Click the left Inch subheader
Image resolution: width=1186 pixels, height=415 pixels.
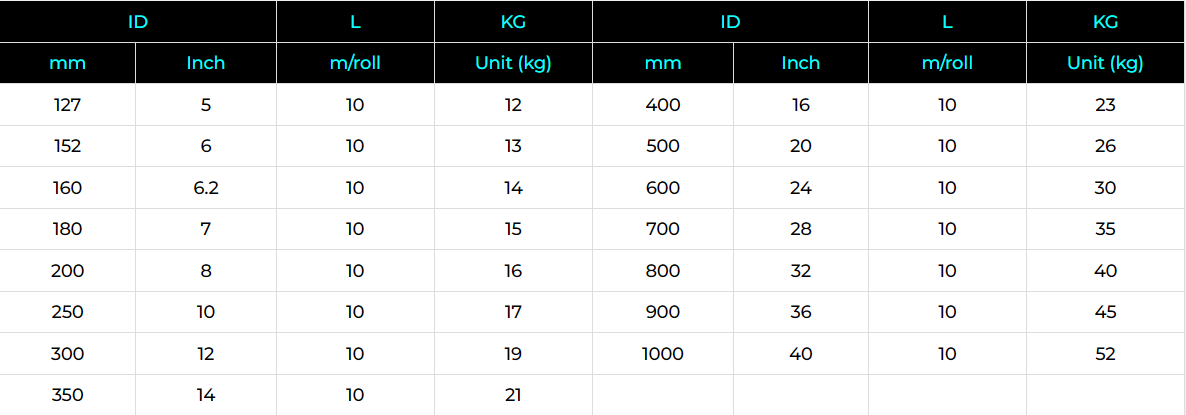[x=206, y=63]
